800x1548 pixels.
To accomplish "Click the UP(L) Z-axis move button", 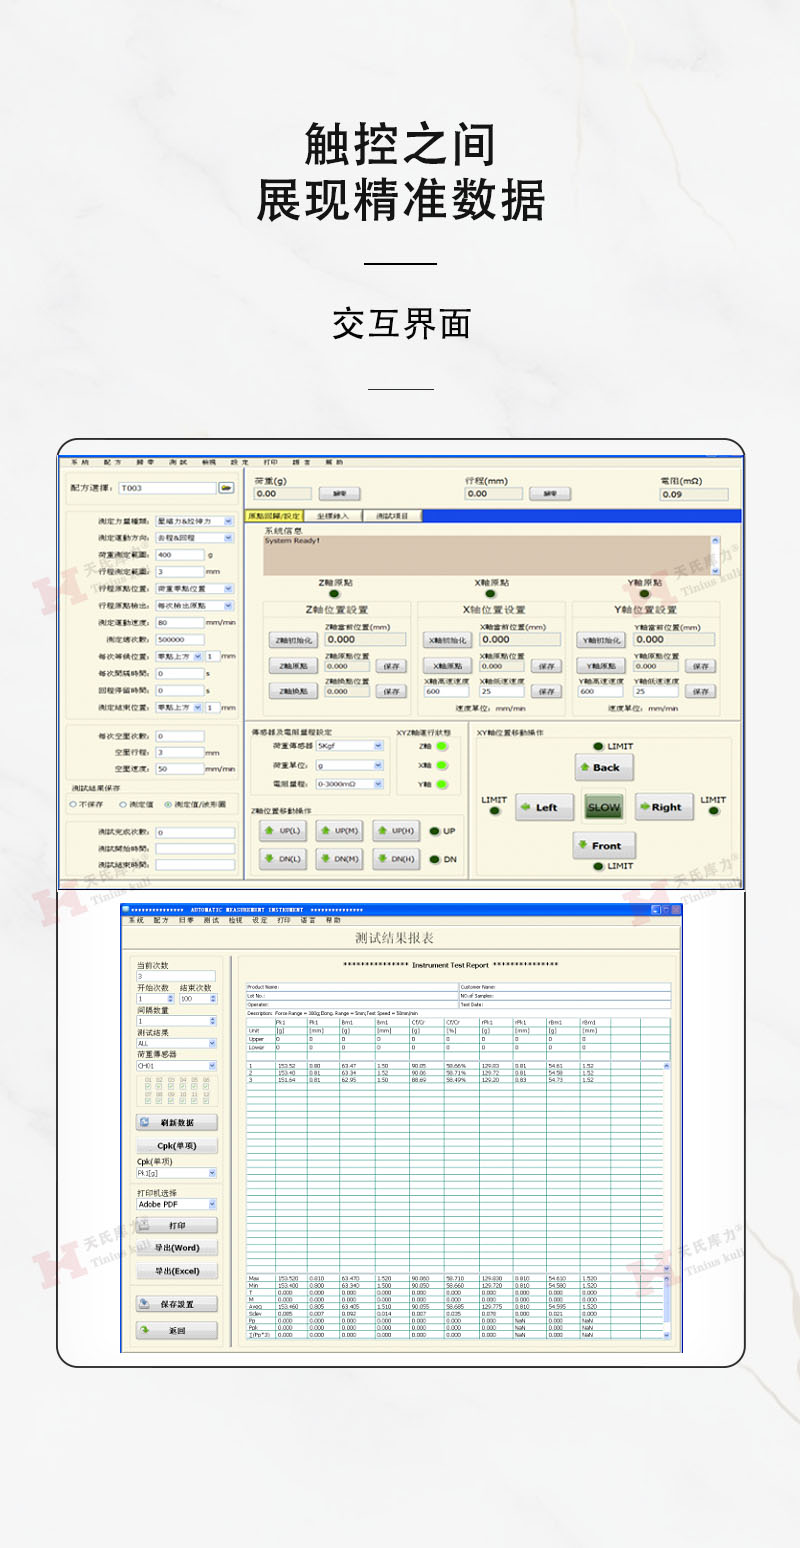I will 281,831.
